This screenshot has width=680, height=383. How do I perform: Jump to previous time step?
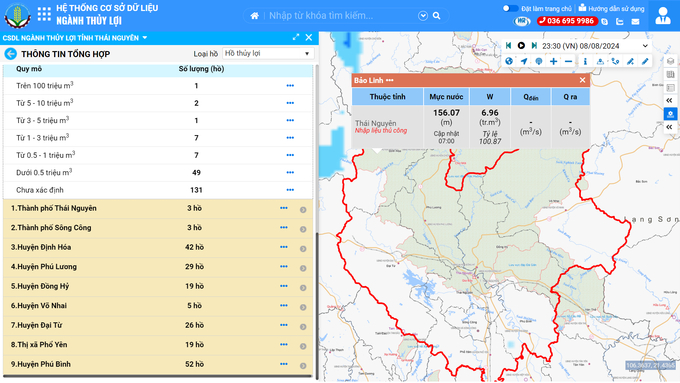coord(508,46)
